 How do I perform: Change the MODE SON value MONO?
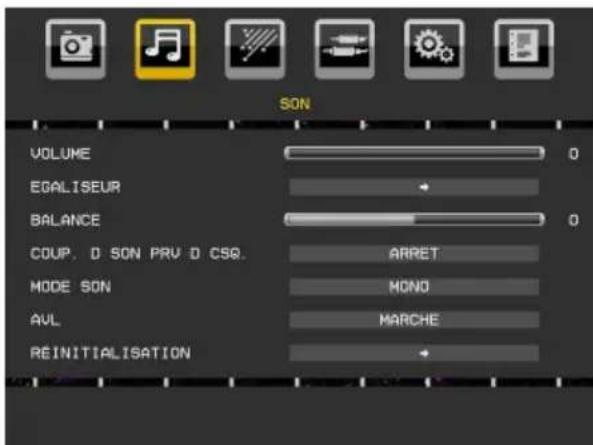click(x=414, y=287)
